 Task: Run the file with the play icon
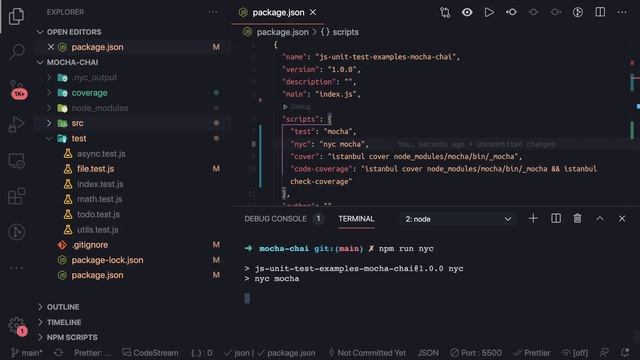click(489, 12)
